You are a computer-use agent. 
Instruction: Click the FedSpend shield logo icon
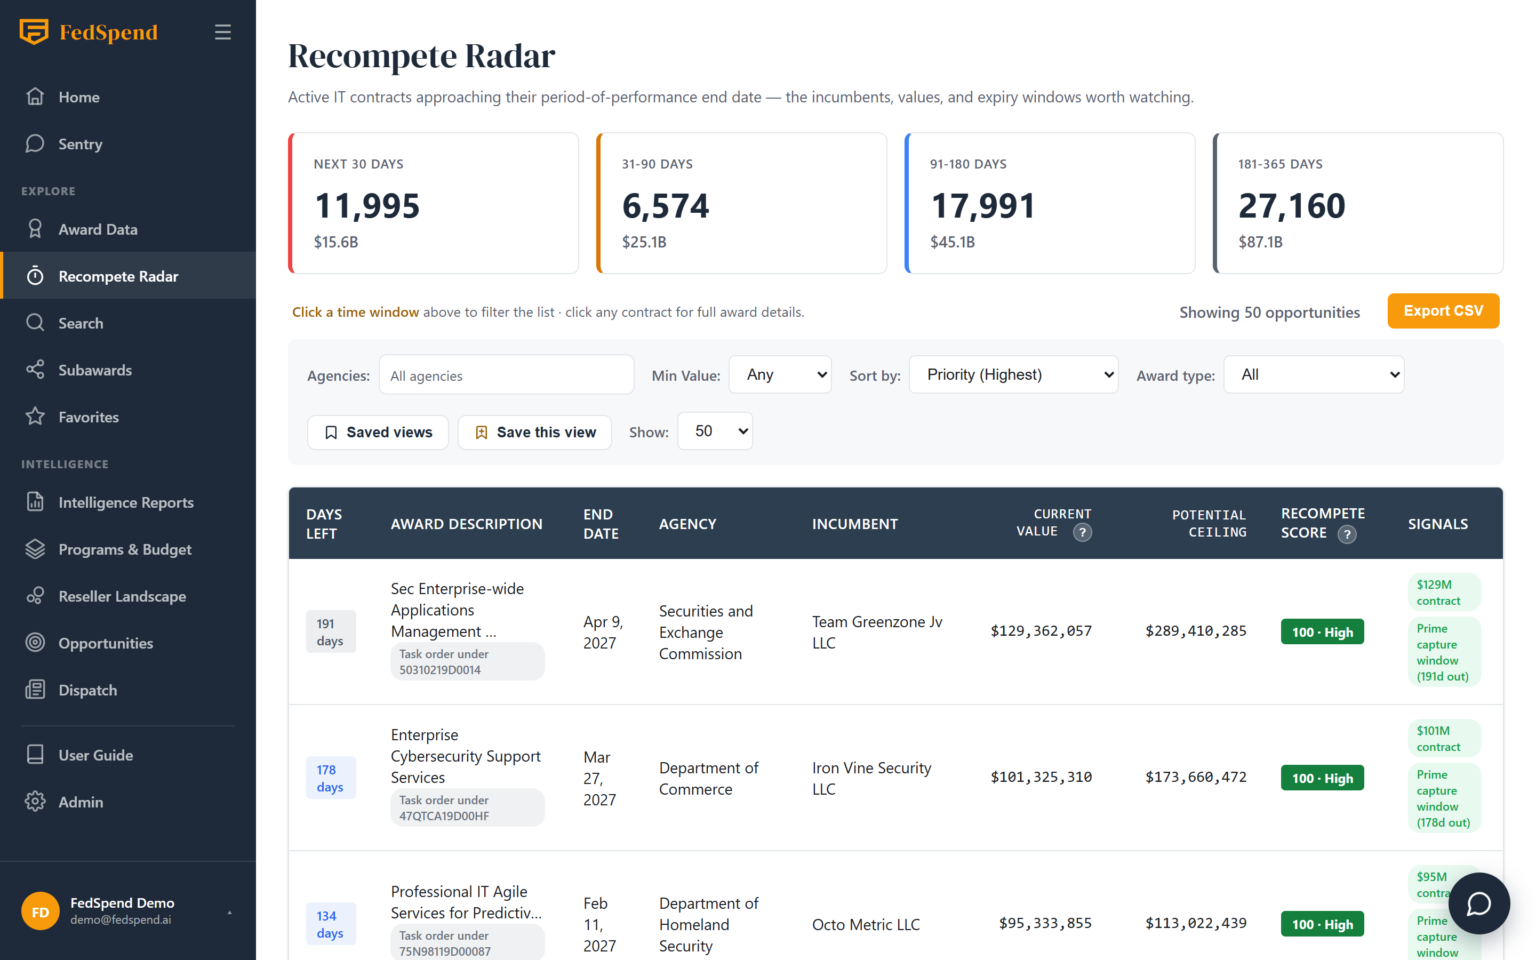(x=34, y=32)
